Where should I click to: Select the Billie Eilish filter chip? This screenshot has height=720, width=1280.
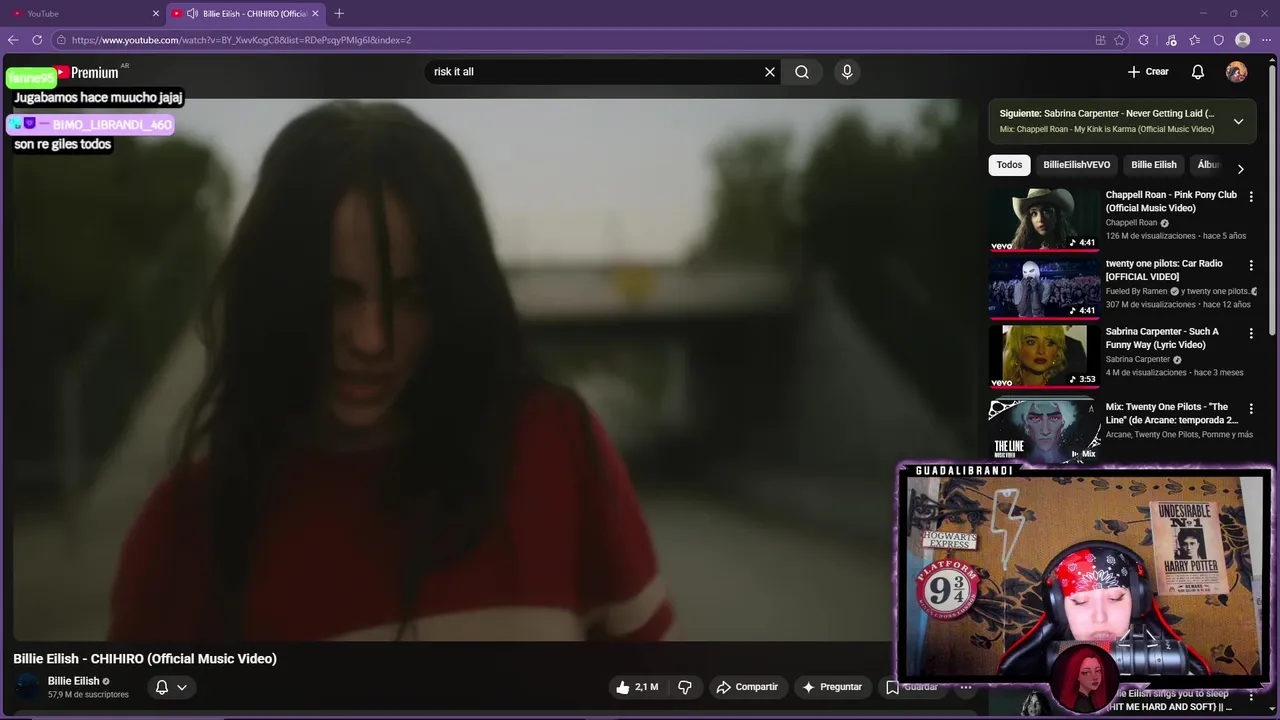pyautogui.click(x=1153, y=165)
